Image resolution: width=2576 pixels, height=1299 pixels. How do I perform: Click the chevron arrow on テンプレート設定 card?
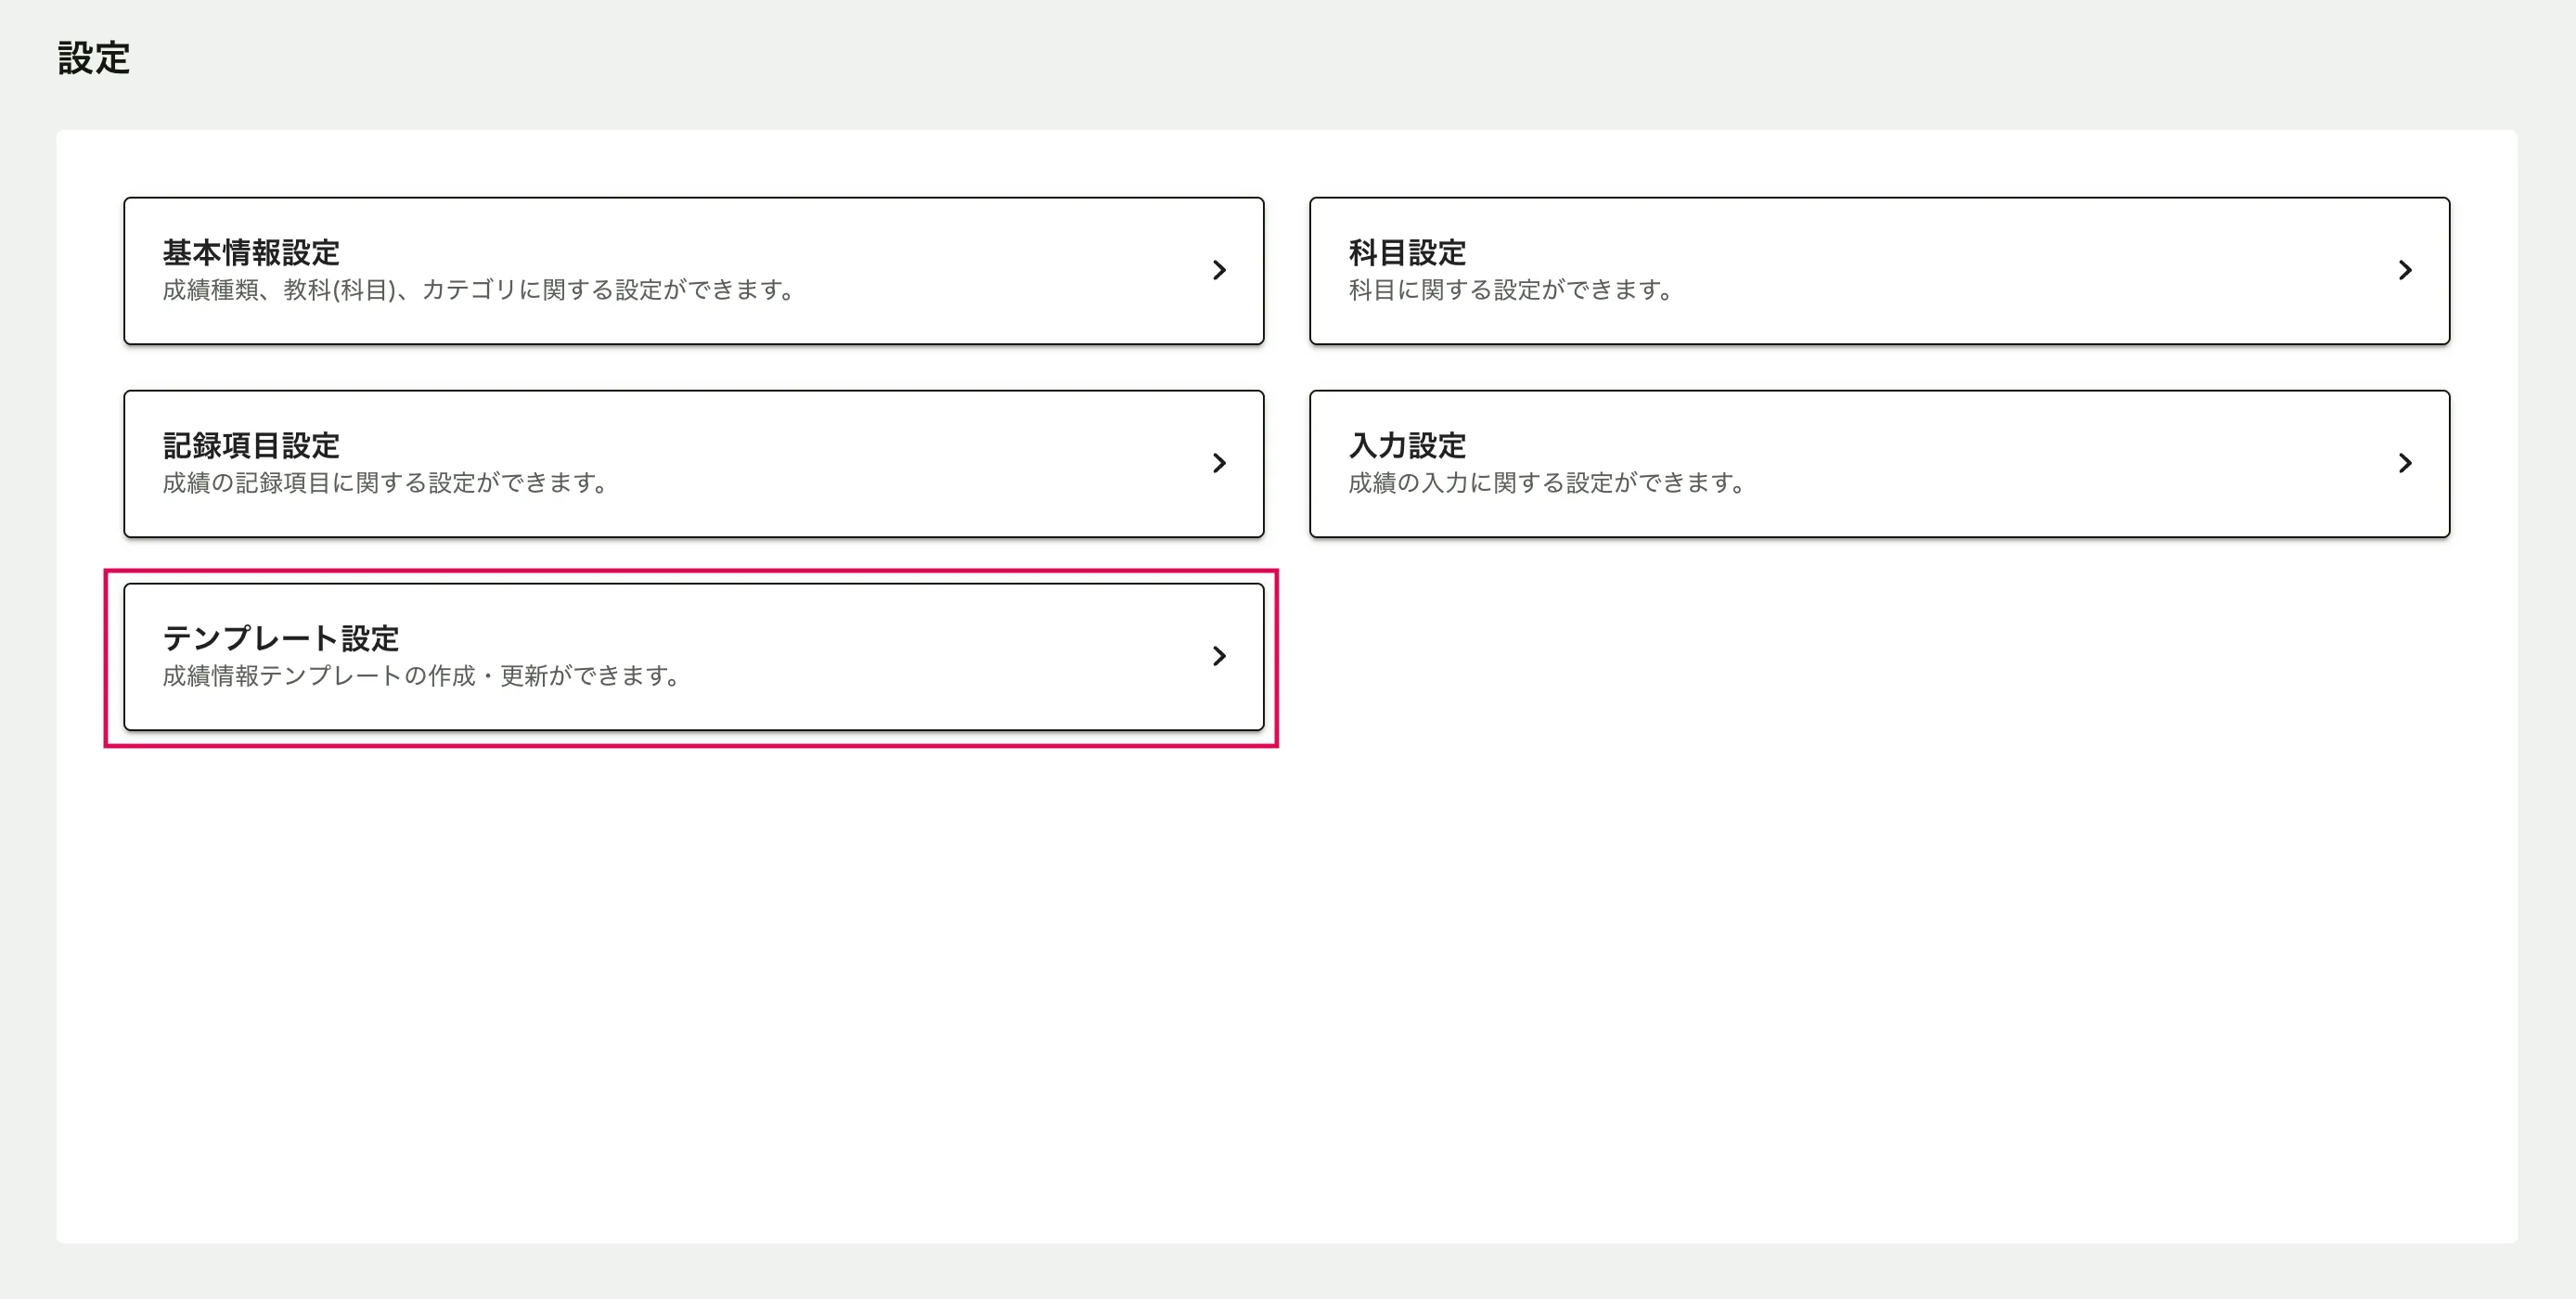pos(1218,656)
